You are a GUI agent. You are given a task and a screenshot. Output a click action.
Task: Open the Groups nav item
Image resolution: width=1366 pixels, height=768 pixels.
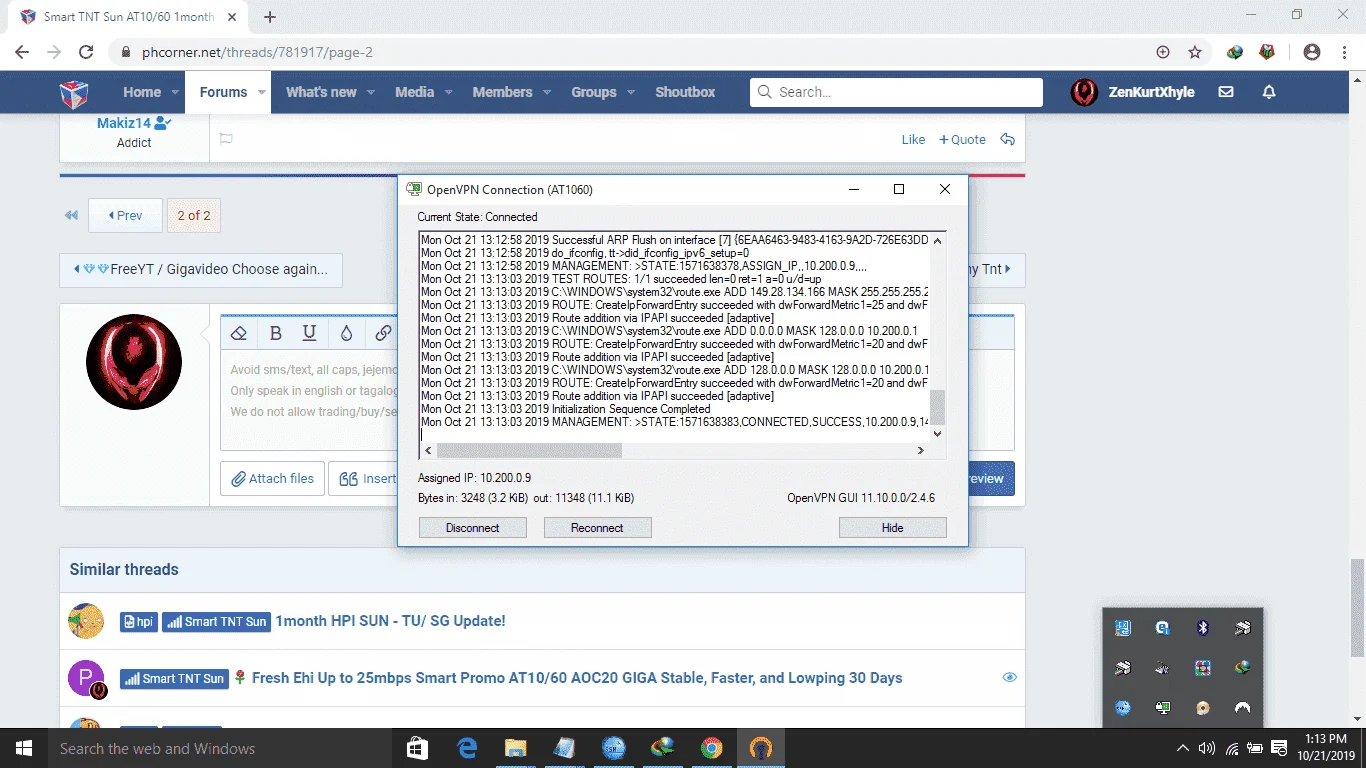pyautogui.click(x=594, y=92)
